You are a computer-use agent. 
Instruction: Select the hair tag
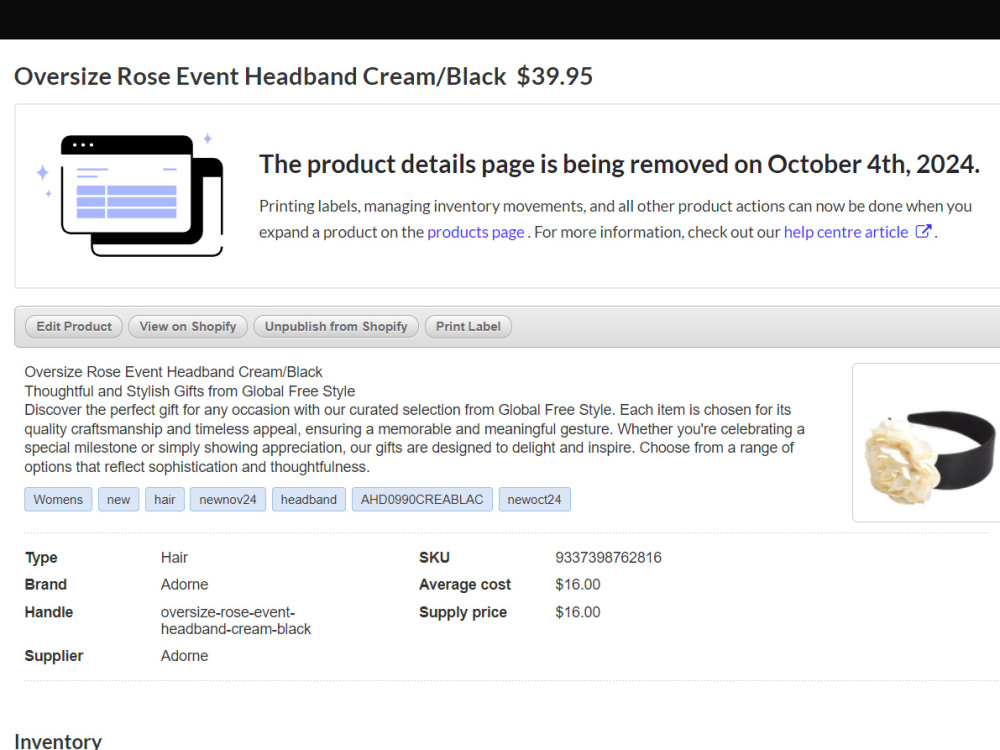click(165, 499)
